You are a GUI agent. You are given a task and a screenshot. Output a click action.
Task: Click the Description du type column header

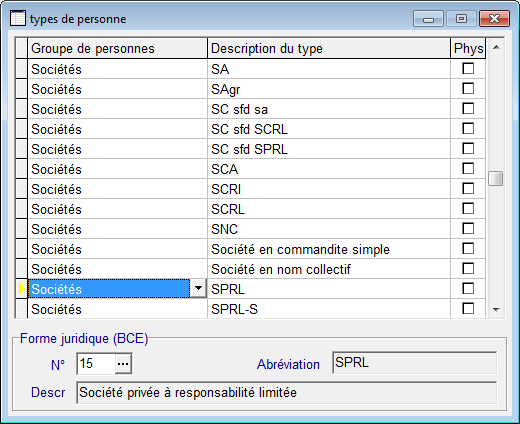tap(329, 49)
